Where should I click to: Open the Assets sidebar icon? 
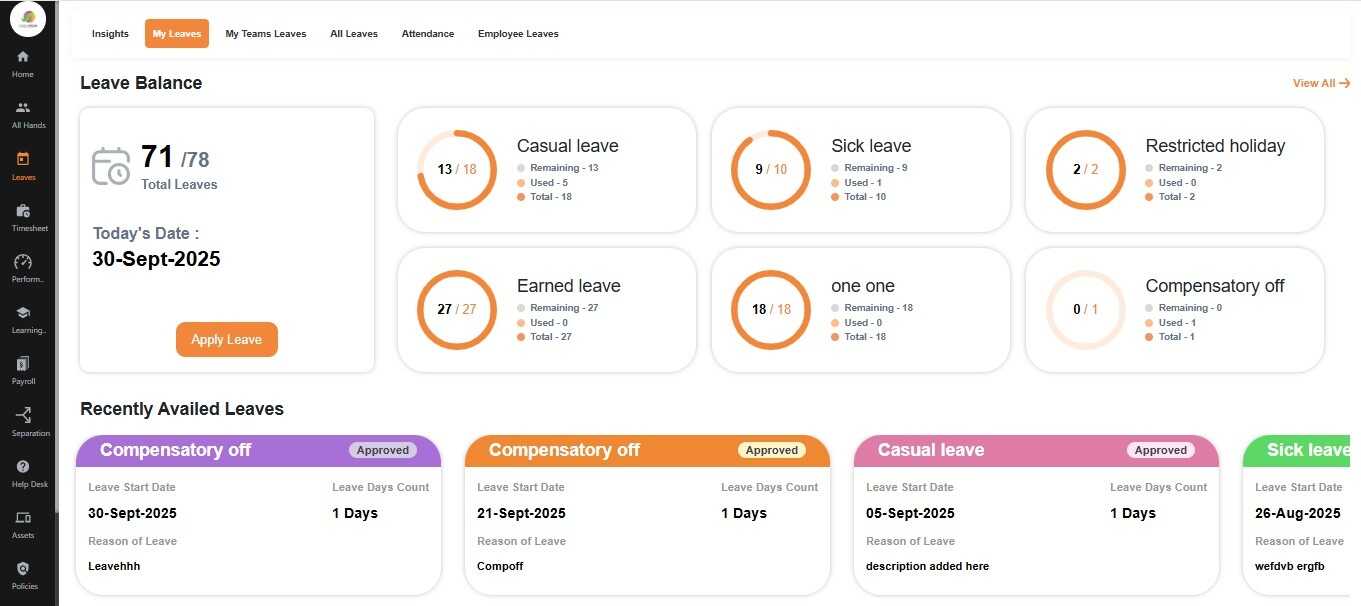23,518
